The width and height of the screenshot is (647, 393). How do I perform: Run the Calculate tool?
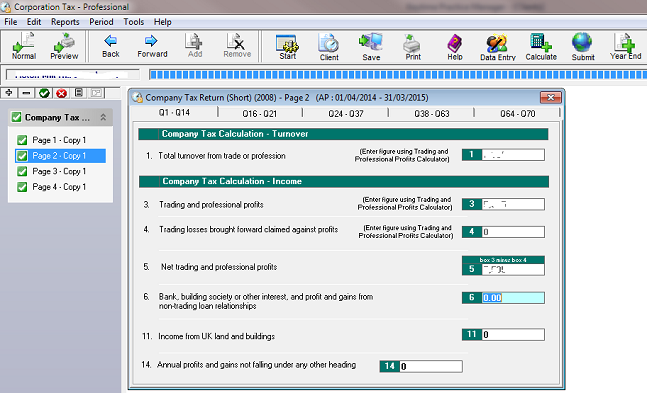tap(541, 47)
